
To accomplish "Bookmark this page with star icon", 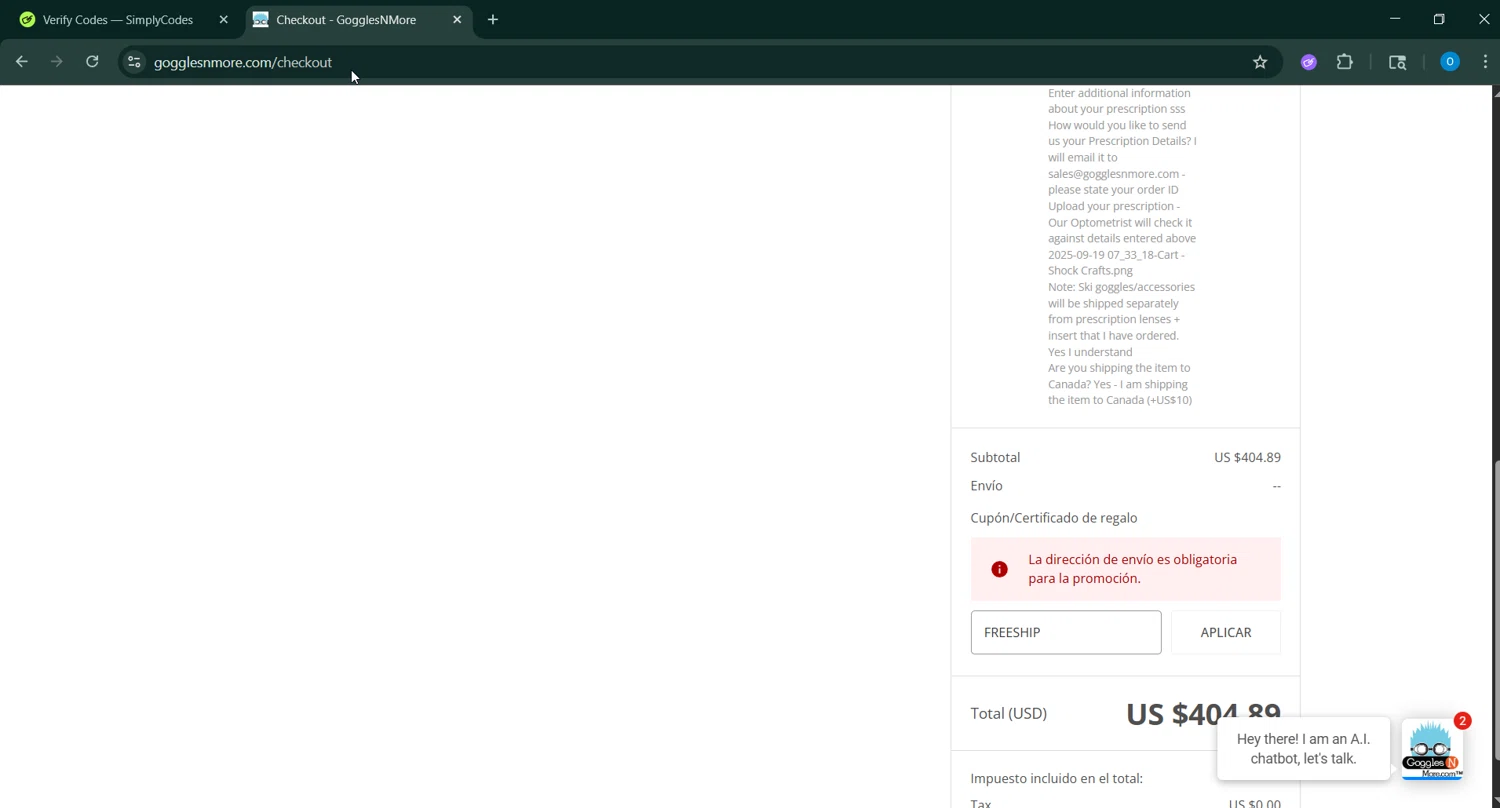I will pyautogui.click(x=1260, y=62).
